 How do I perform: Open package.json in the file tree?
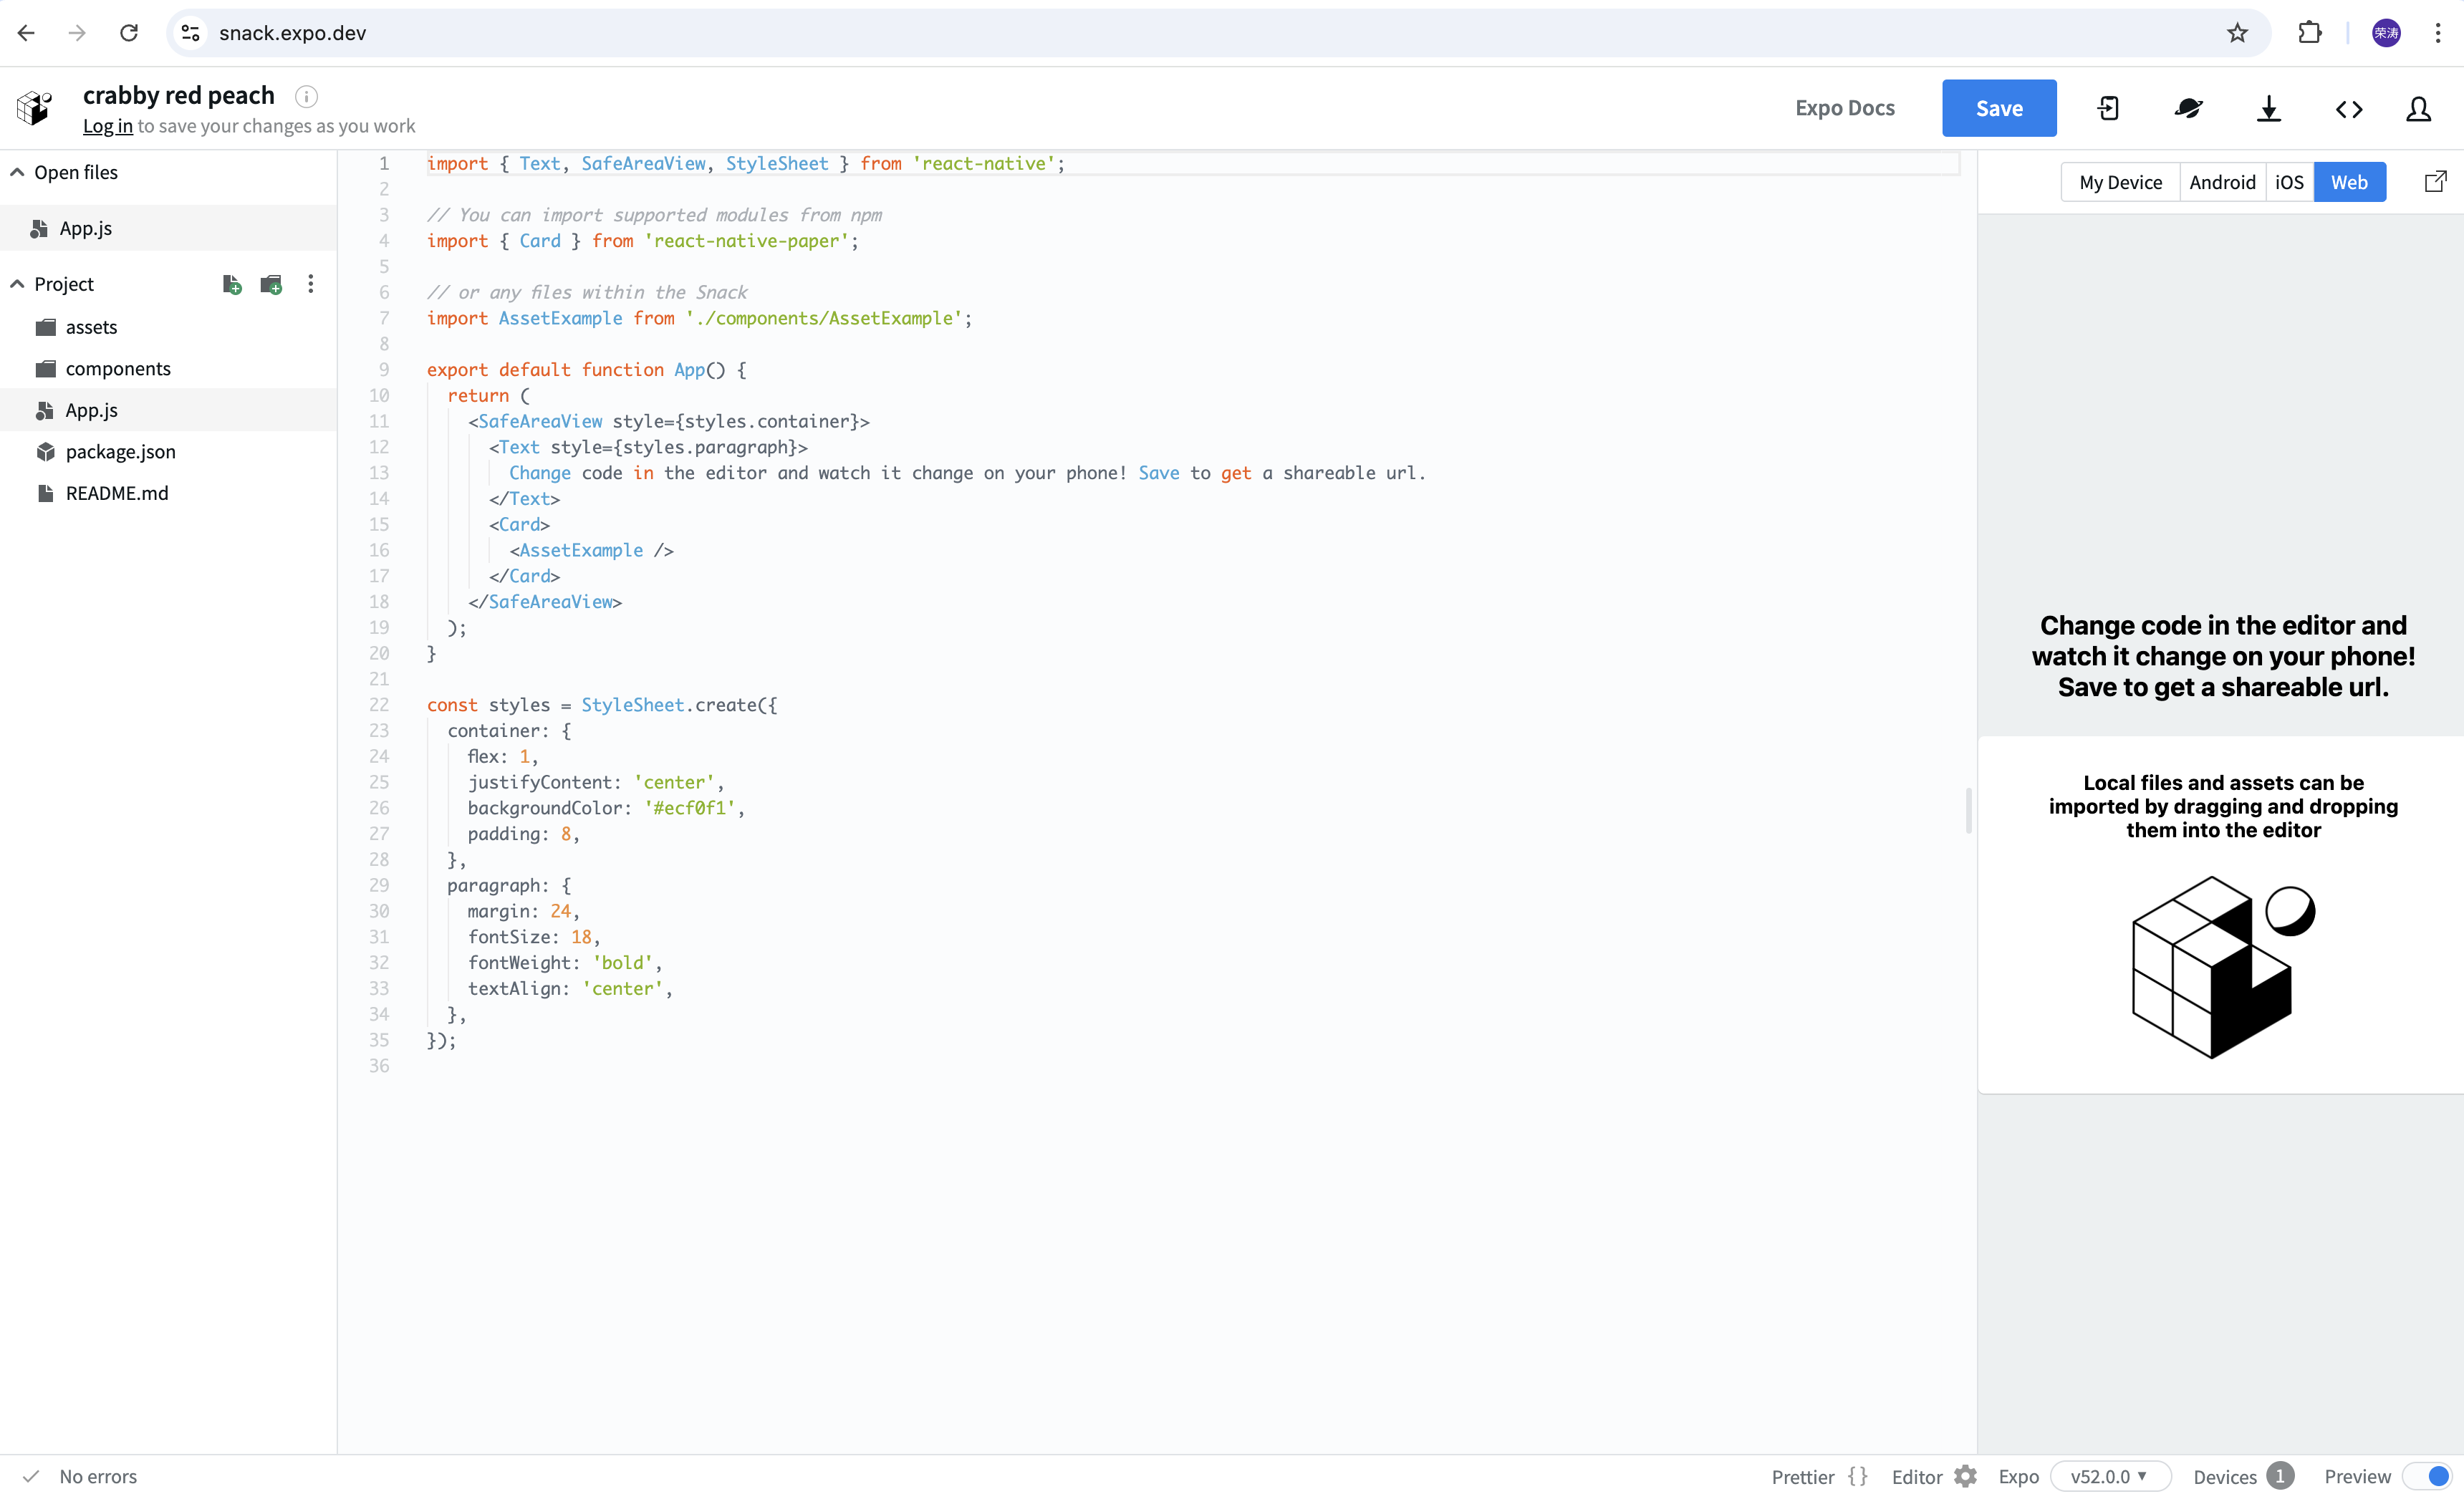(x=120, y=452)
